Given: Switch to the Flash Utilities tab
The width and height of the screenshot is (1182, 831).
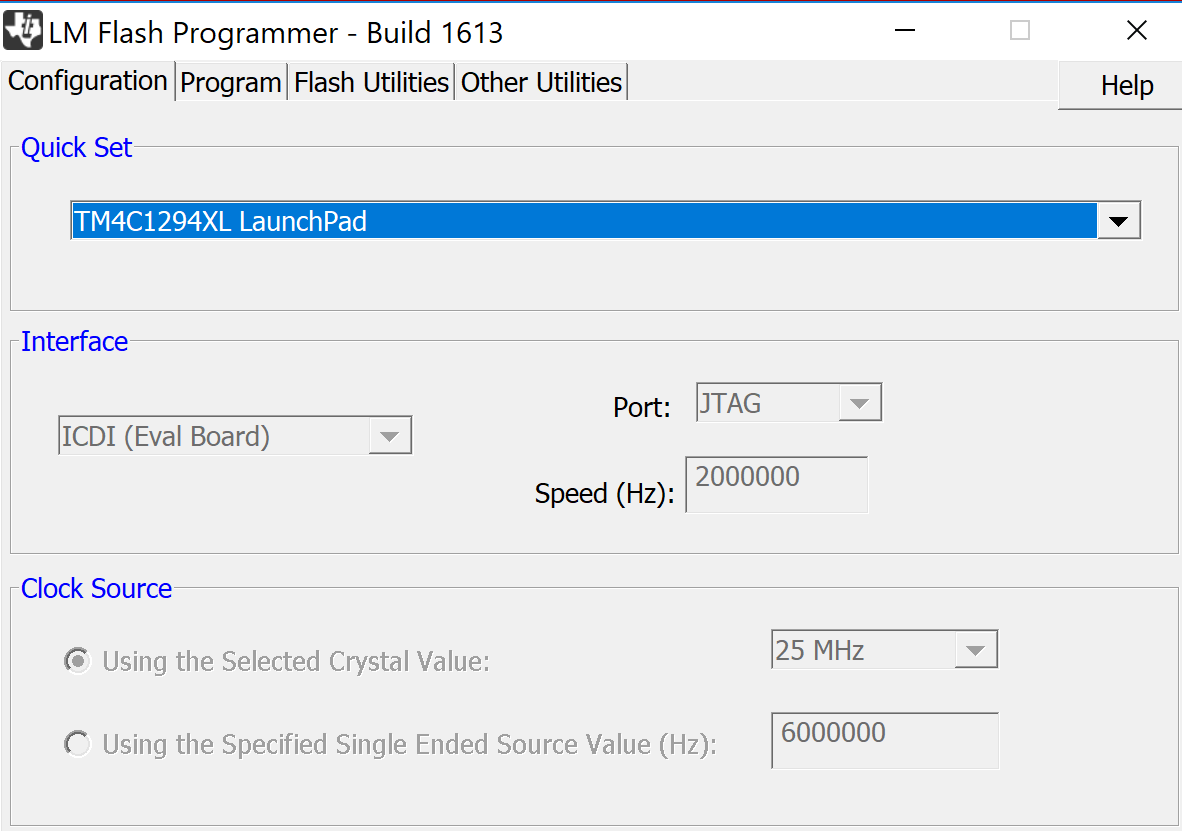Looking at the screenshot, I should click(371, 83).
